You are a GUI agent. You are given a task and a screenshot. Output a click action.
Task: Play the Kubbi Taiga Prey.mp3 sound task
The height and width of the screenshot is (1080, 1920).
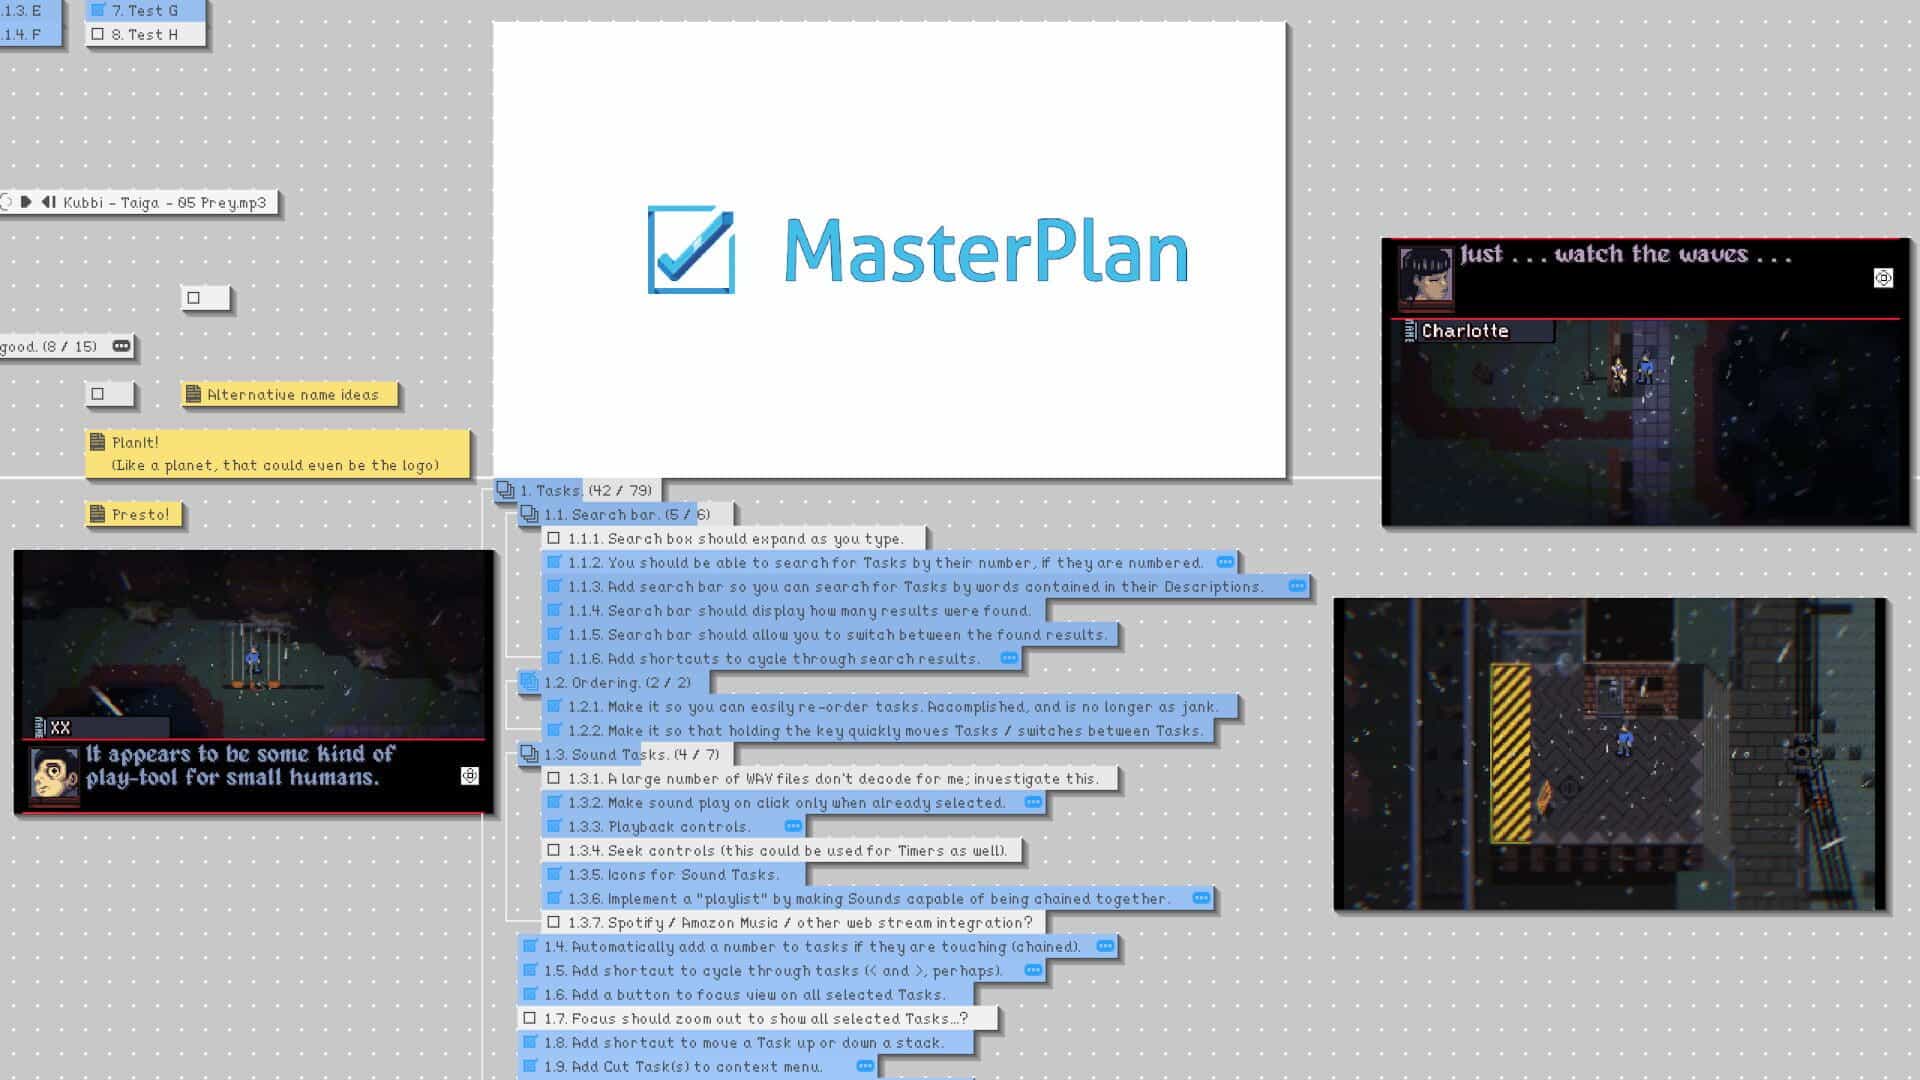pos(26,202)
